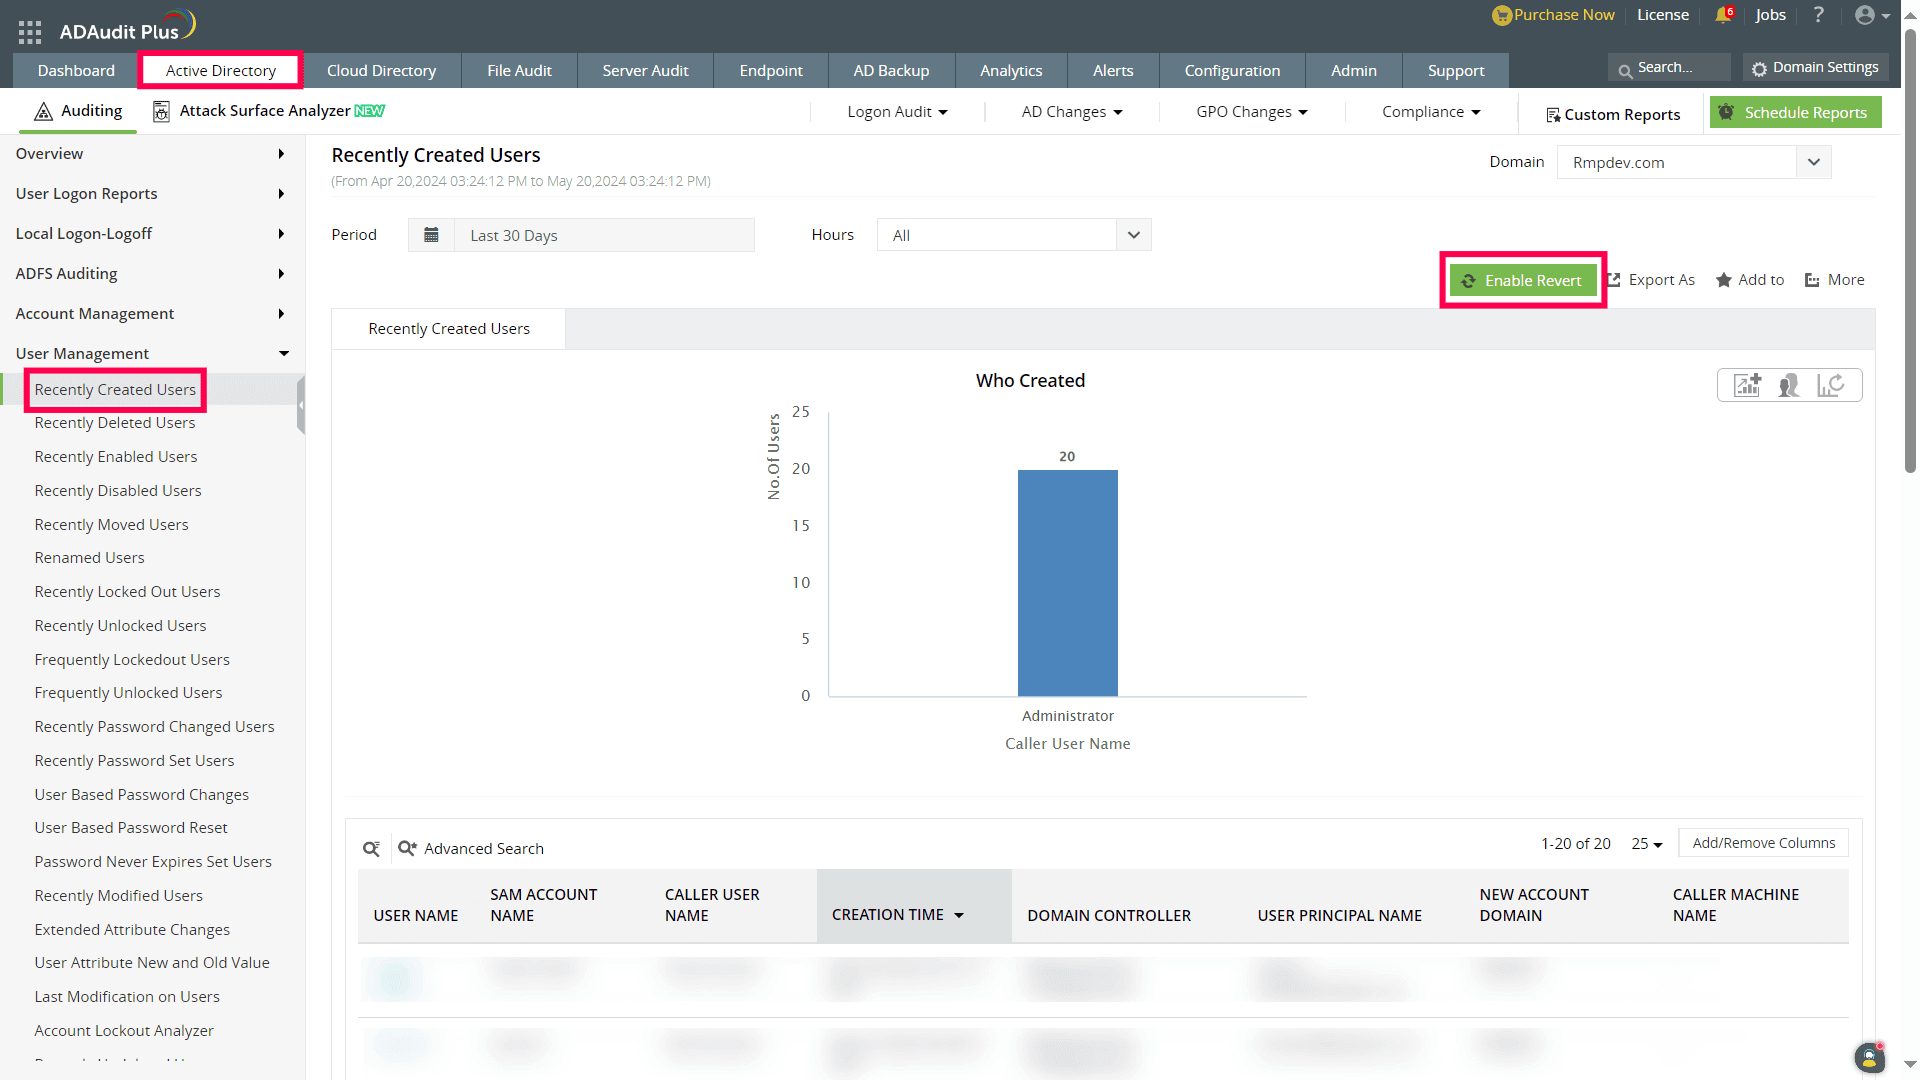Screen dimensions: 1920x1080
Task: Click the quick search magnifier icon above the table
Action: tap(371, 849)
